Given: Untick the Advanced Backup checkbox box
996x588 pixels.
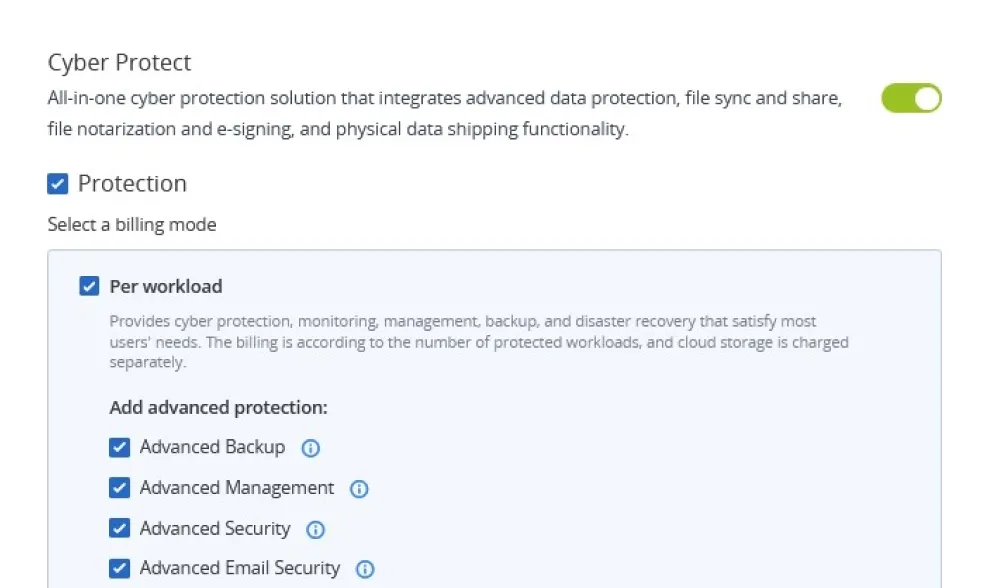Looking at the screenshot, I should pos(120,447).
